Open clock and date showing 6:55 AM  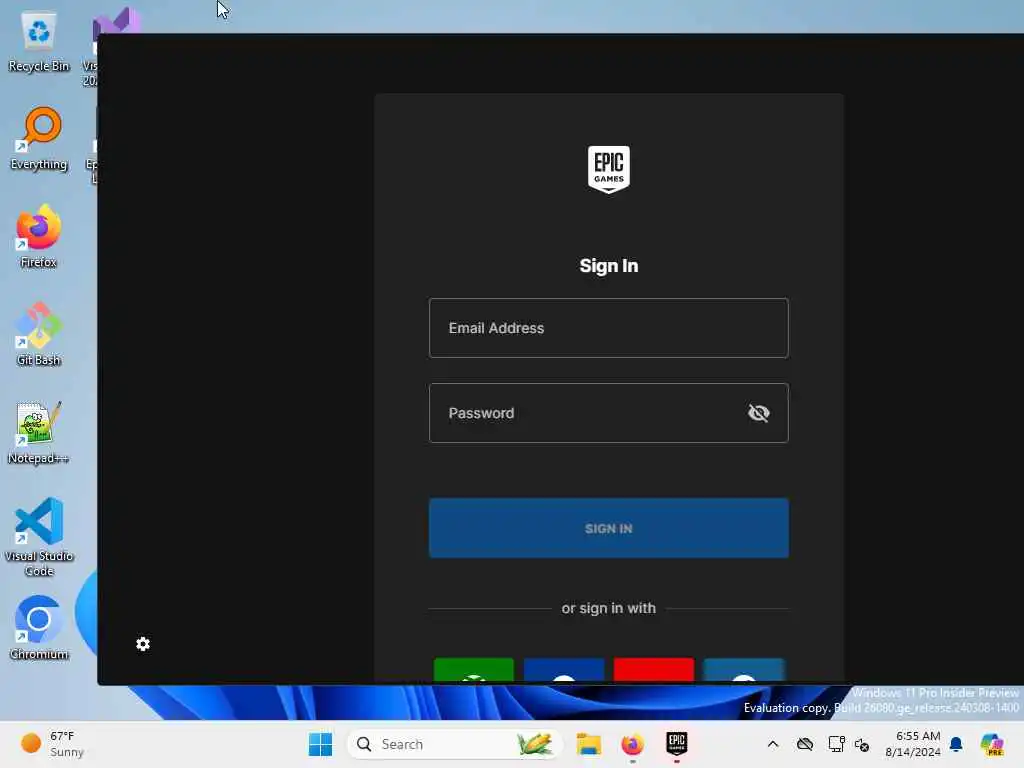pyautogui.click(x=912, y=744)
